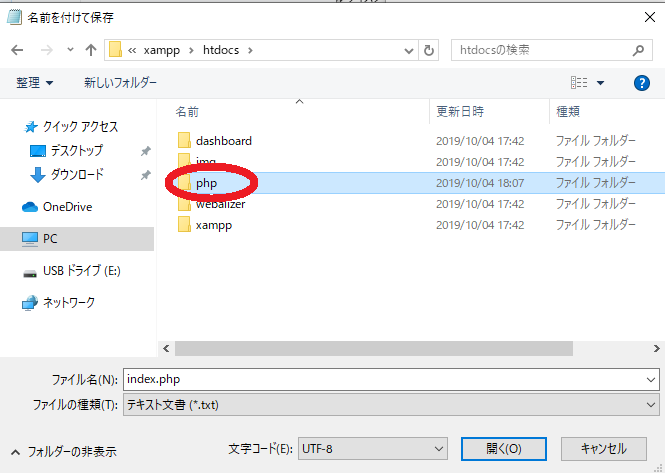Click the view layout icon
This screenshot has width=665, height=473.
579,82
